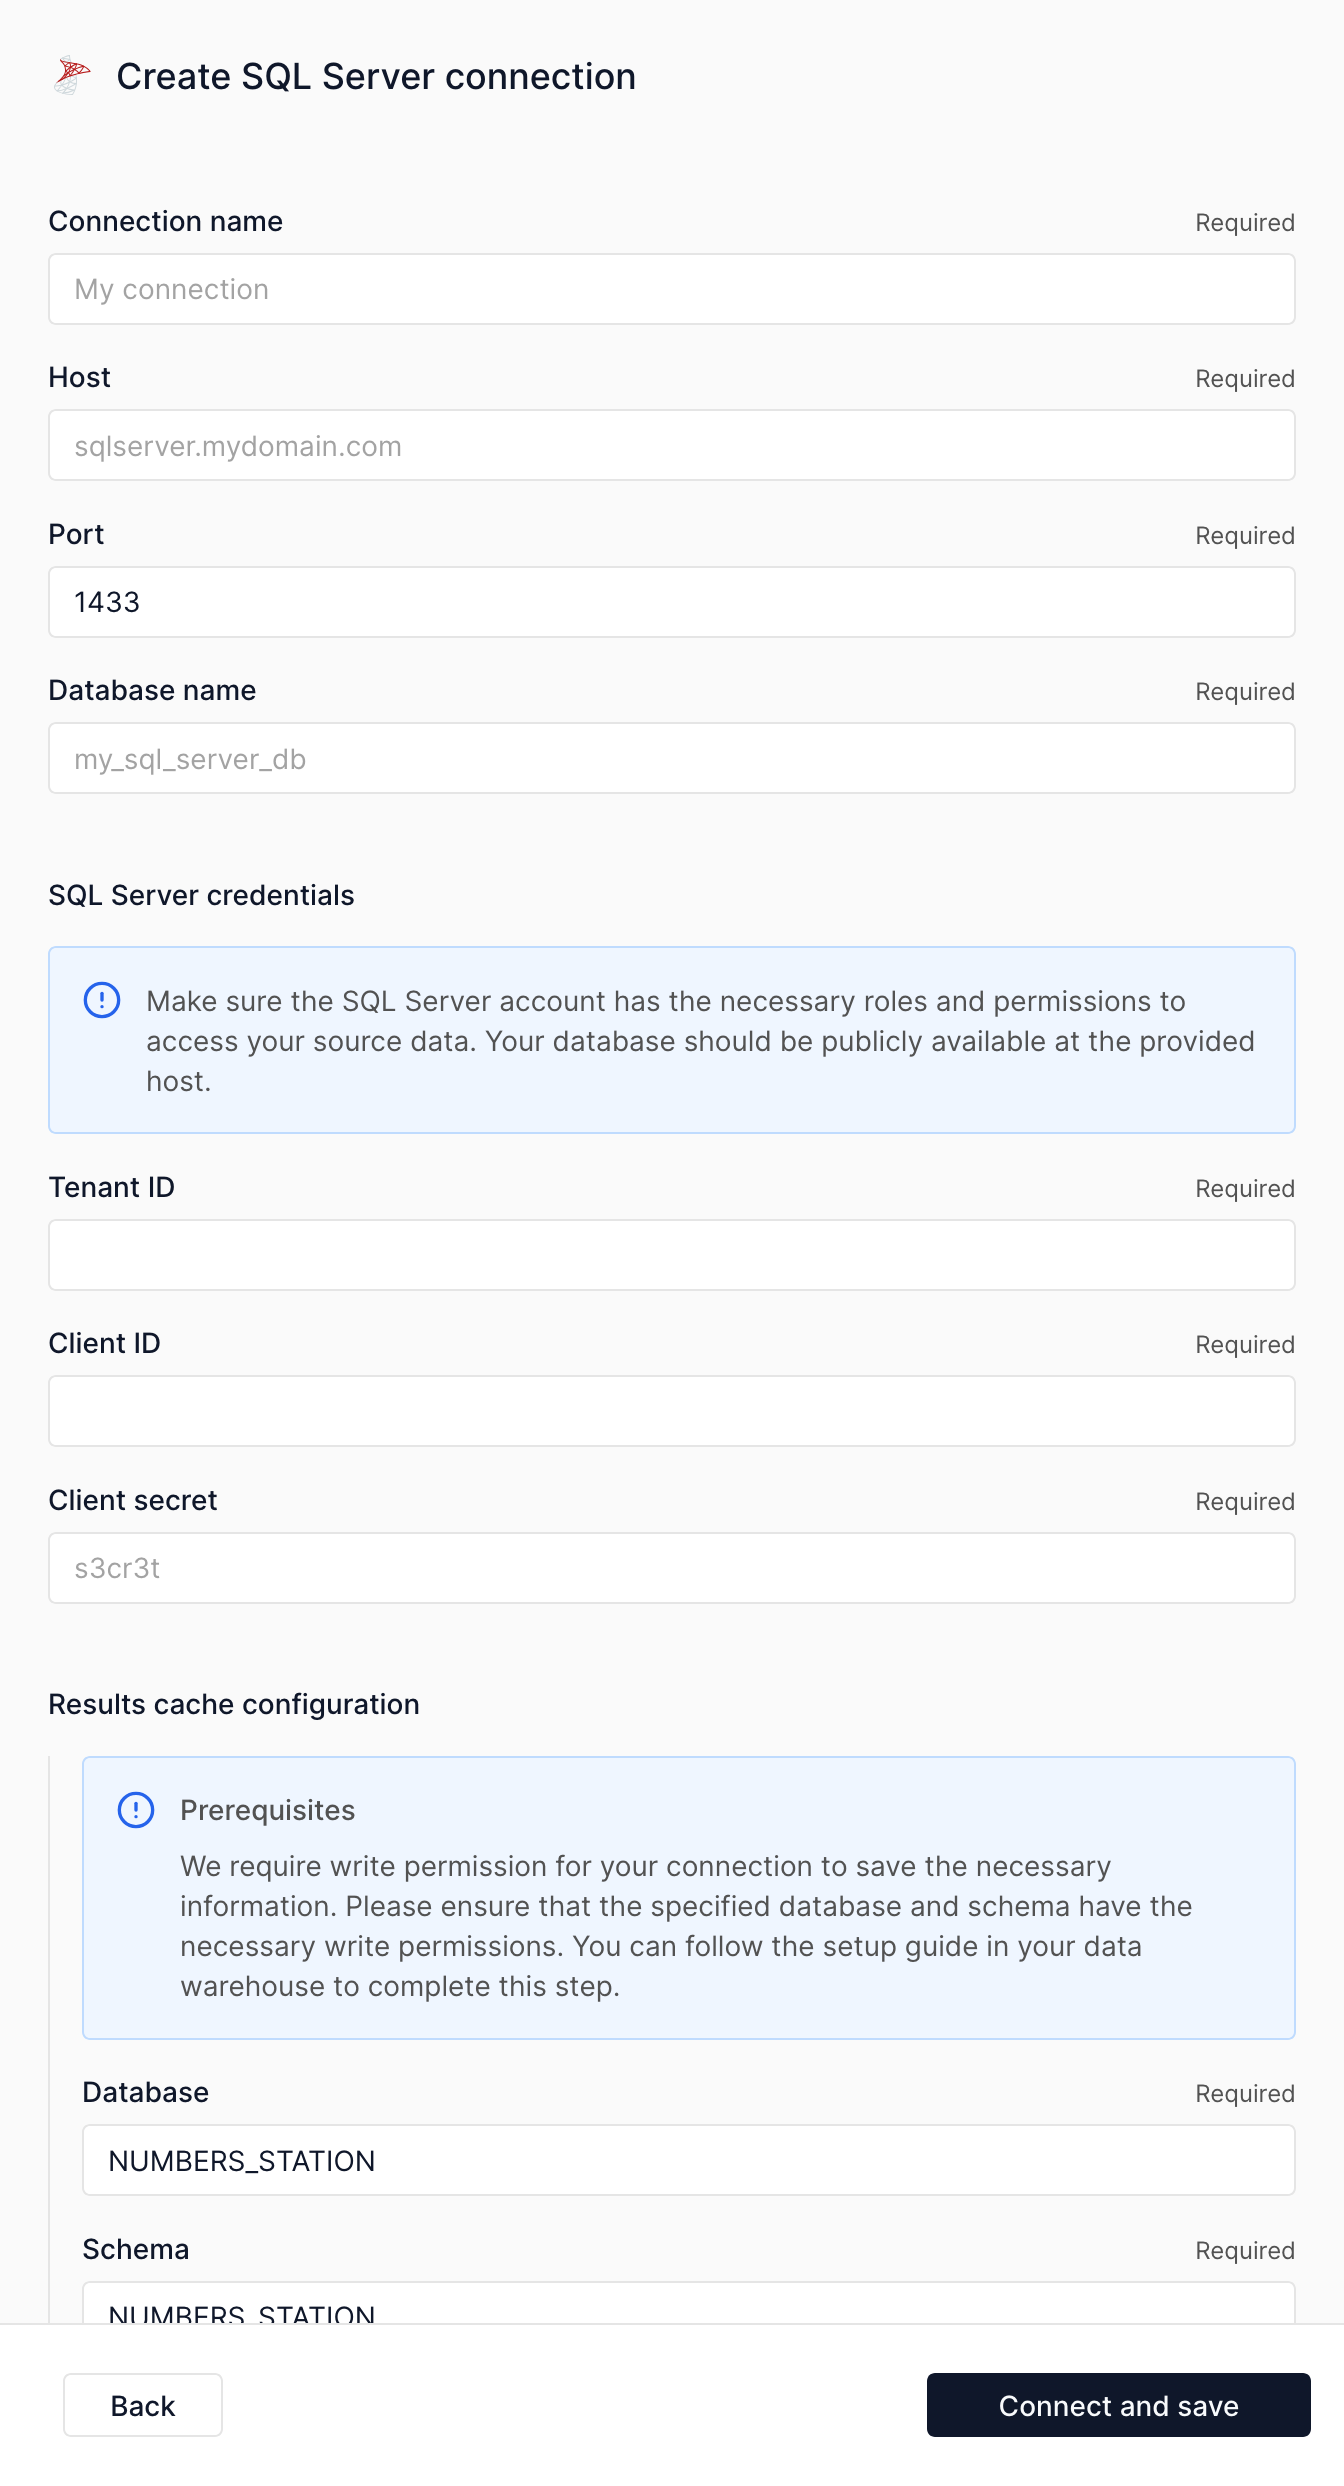Select the Port value 1433
This screenshot has width=1344, height=2486.
(x=671, y=601)
